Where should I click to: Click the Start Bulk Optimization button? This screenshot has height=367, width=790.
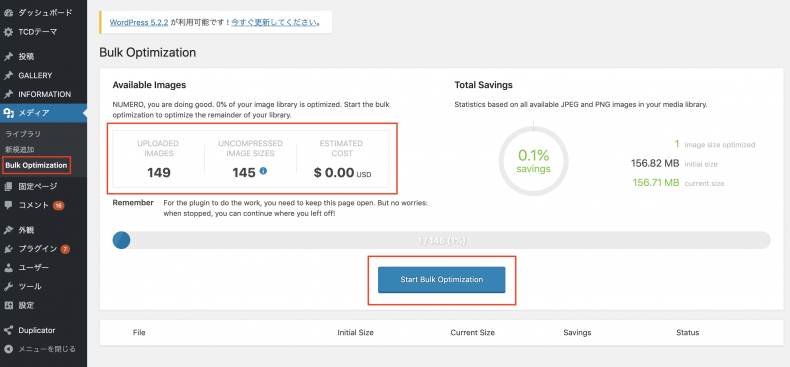pos(441,280)
